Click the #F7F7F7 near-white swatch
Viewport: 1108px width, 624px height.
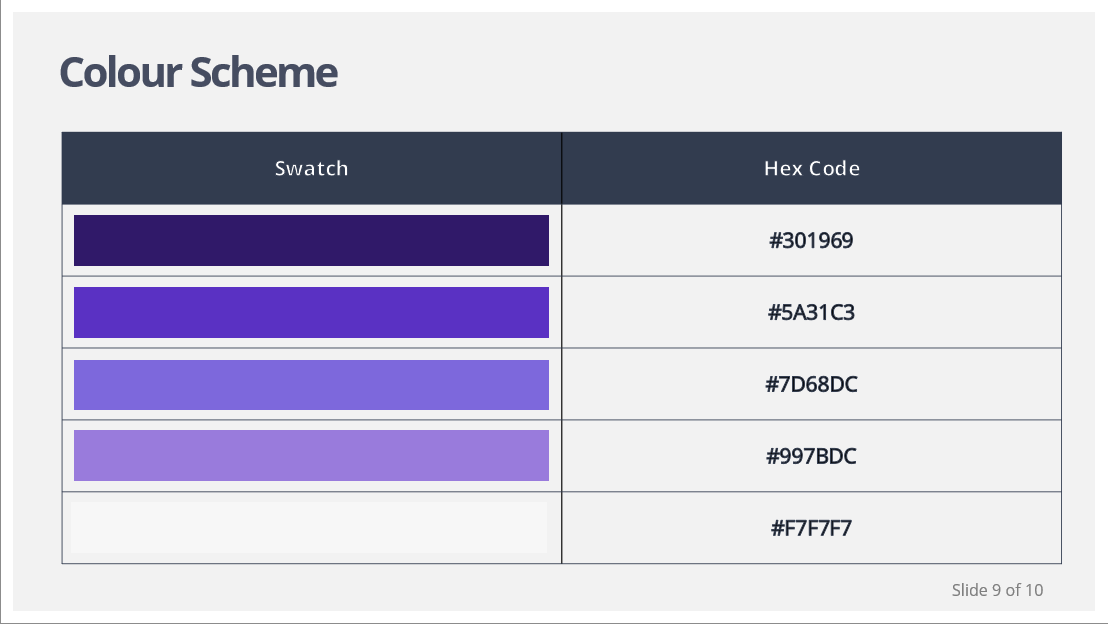pyautogui.click(x=310, y=526)
